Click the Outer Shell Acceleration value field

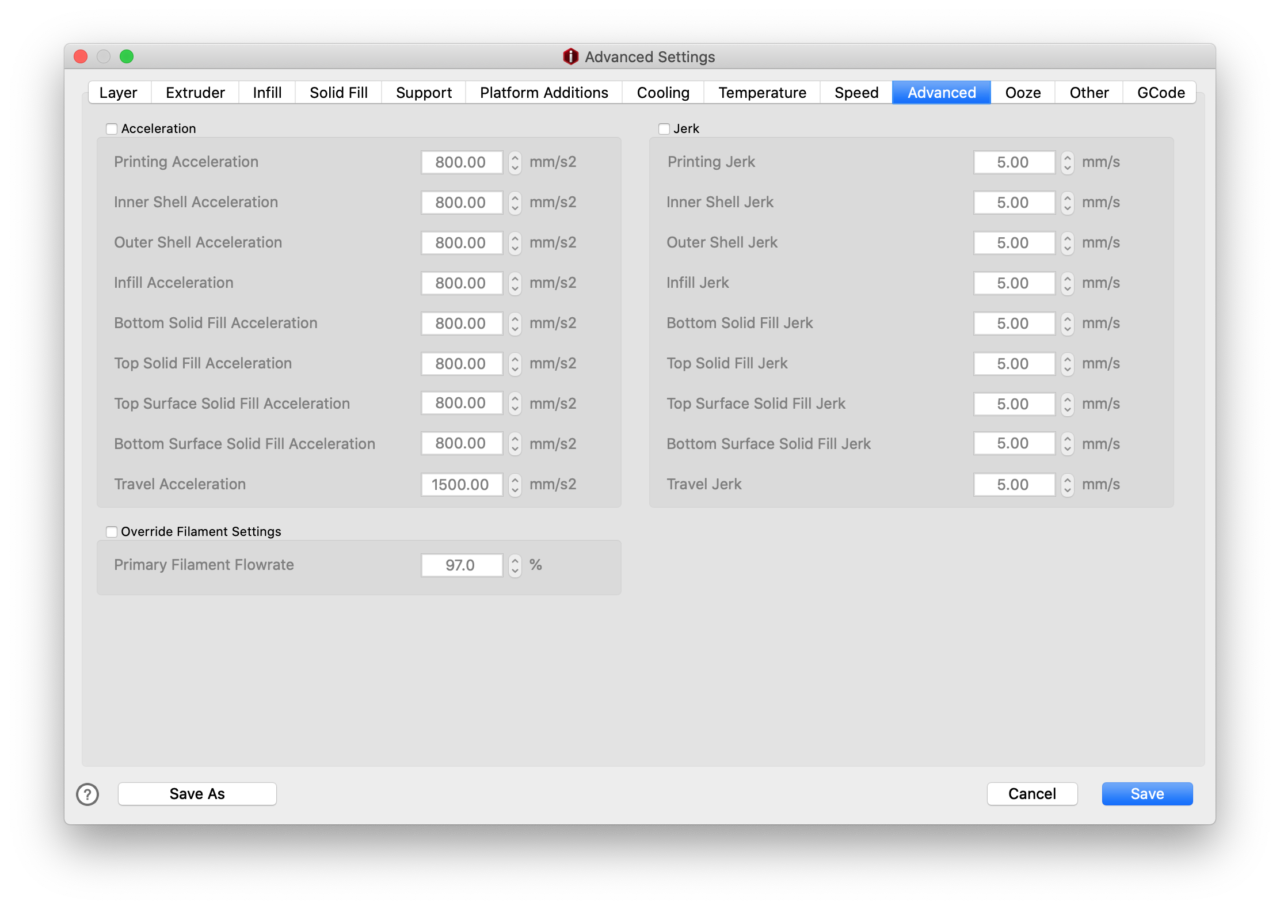click(x=461, y=243)
